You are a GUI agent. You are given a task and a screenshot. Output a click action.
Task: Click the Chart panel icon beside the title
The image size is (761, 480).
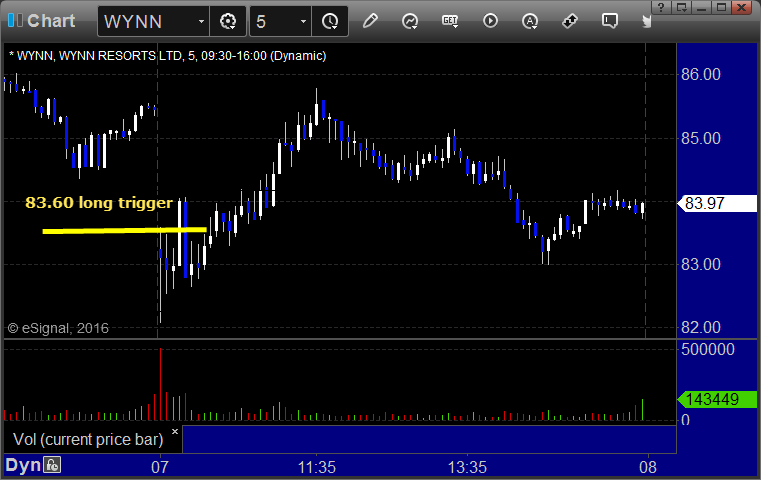15,21
